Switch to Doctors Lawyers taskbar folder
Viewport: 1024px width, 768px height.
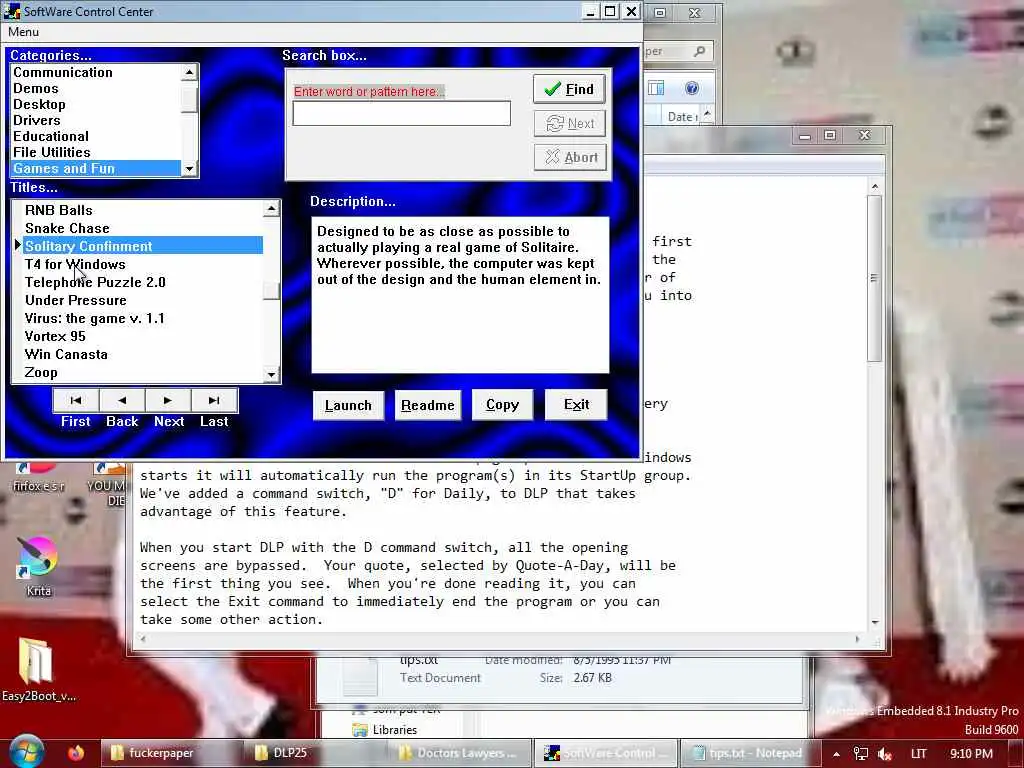point(460,753)
